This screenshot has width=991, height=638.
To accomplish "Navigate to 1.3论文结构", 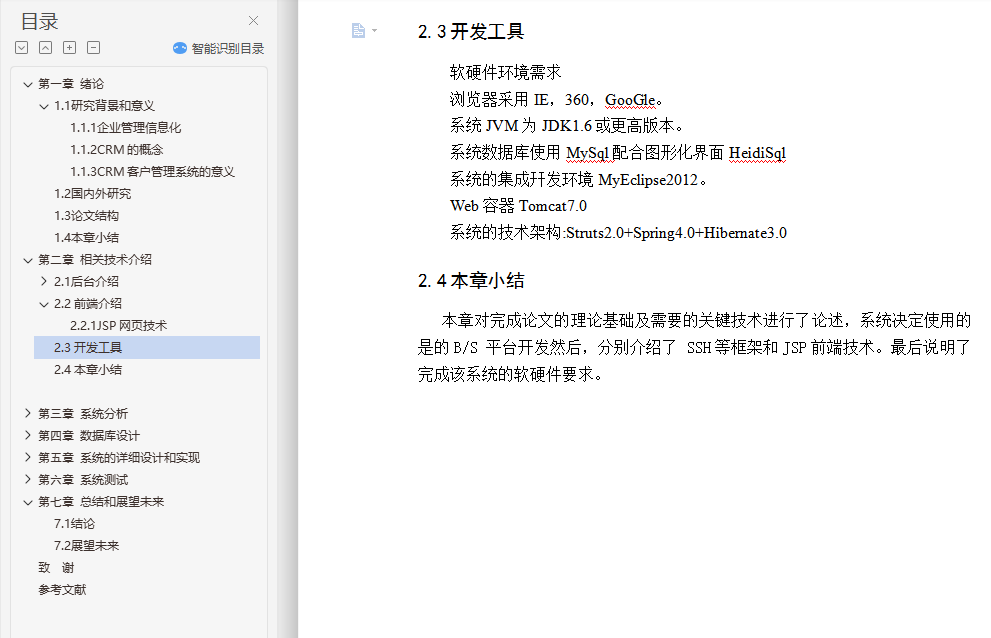I will 86,216.
